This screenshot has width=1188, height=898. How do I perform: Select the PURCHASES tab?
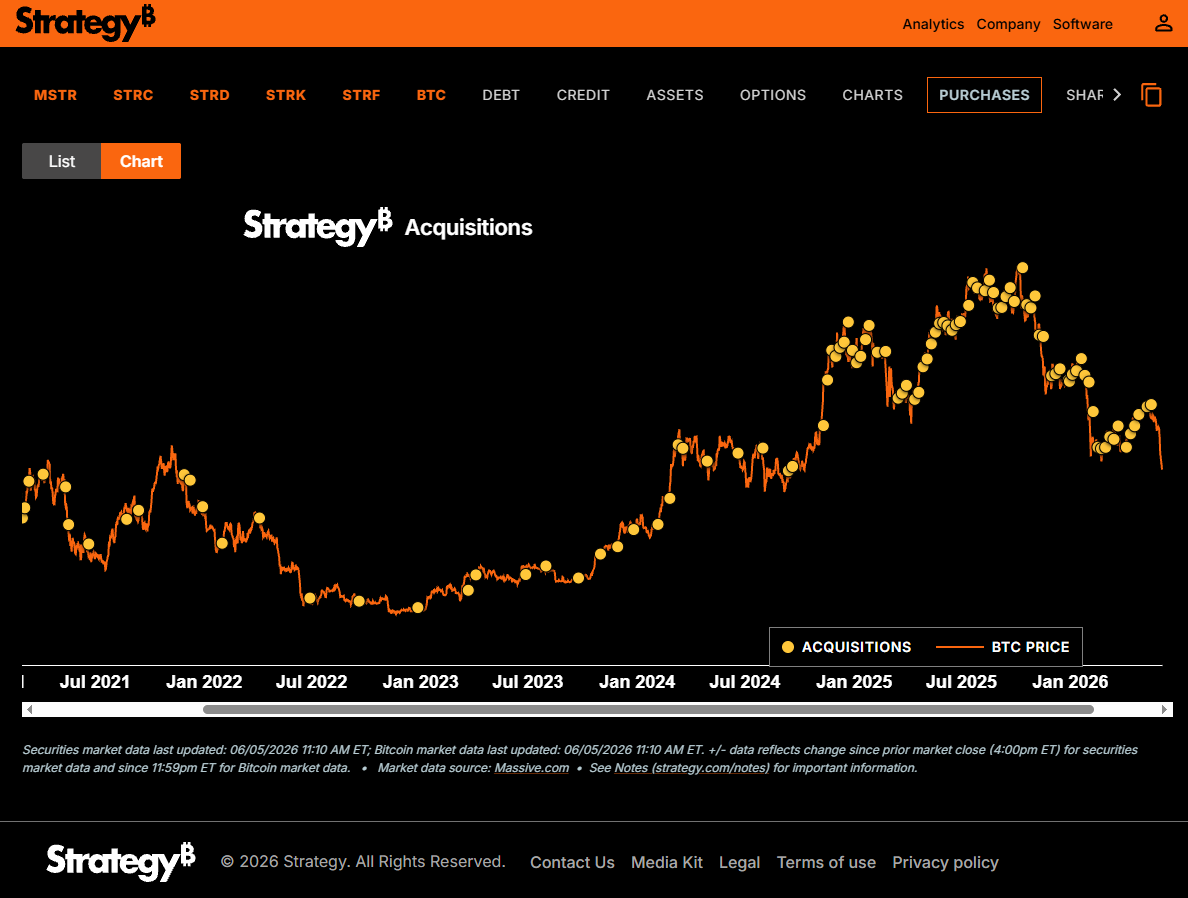click(984, 95)
